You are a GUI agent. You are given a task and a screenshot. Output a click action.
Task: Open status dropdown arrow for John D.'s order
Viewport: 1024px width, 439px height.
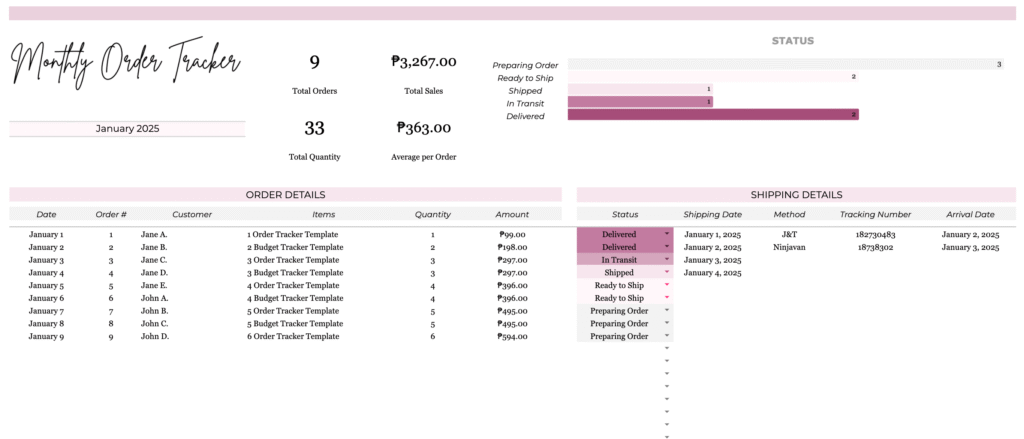pos(667,337)
